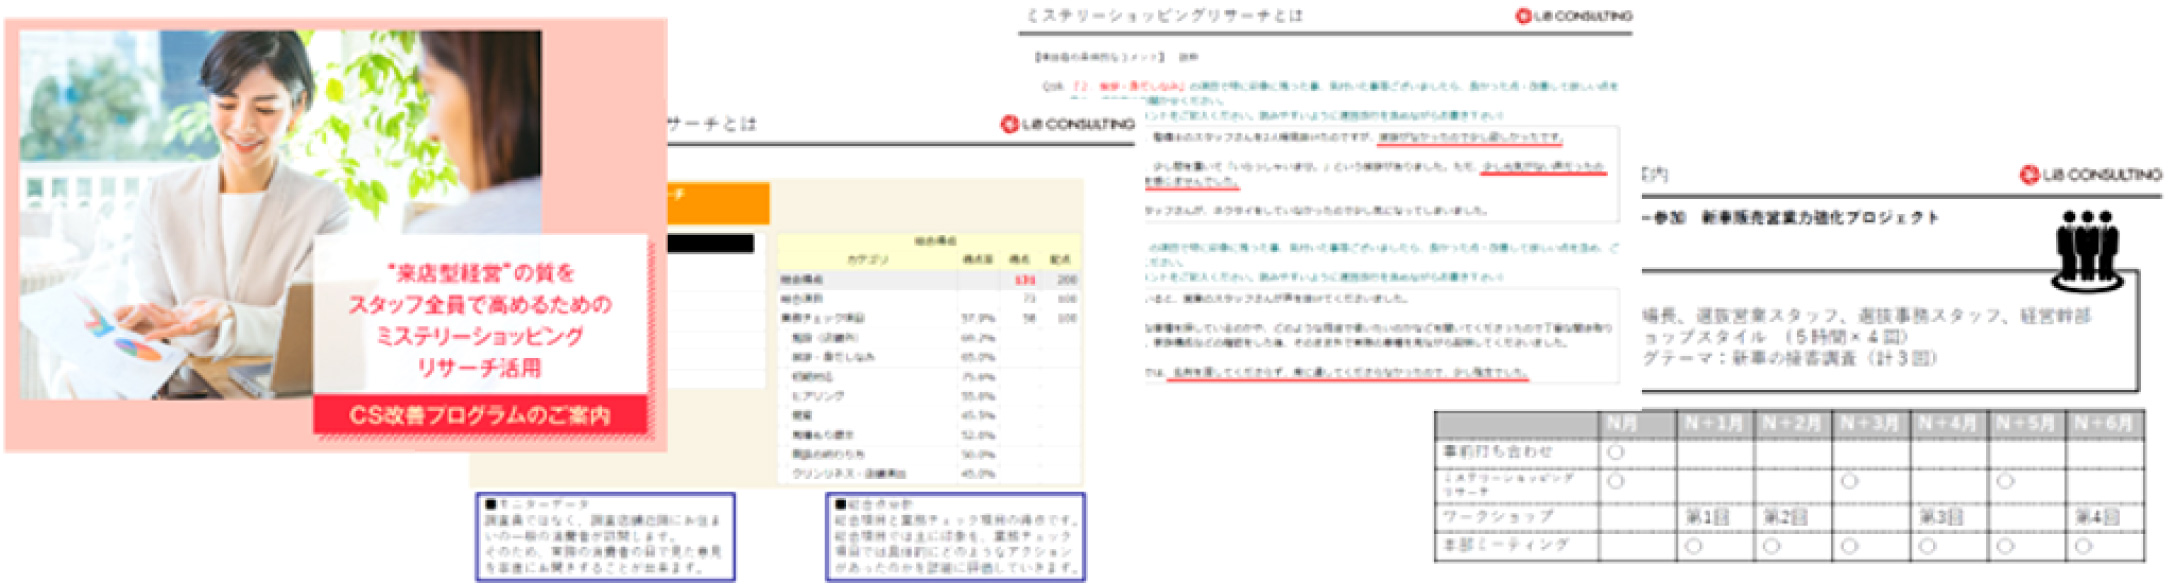Click the 本部ミーティング row label
Screen dimensions: 2168x588
[x=1505, y=545]
